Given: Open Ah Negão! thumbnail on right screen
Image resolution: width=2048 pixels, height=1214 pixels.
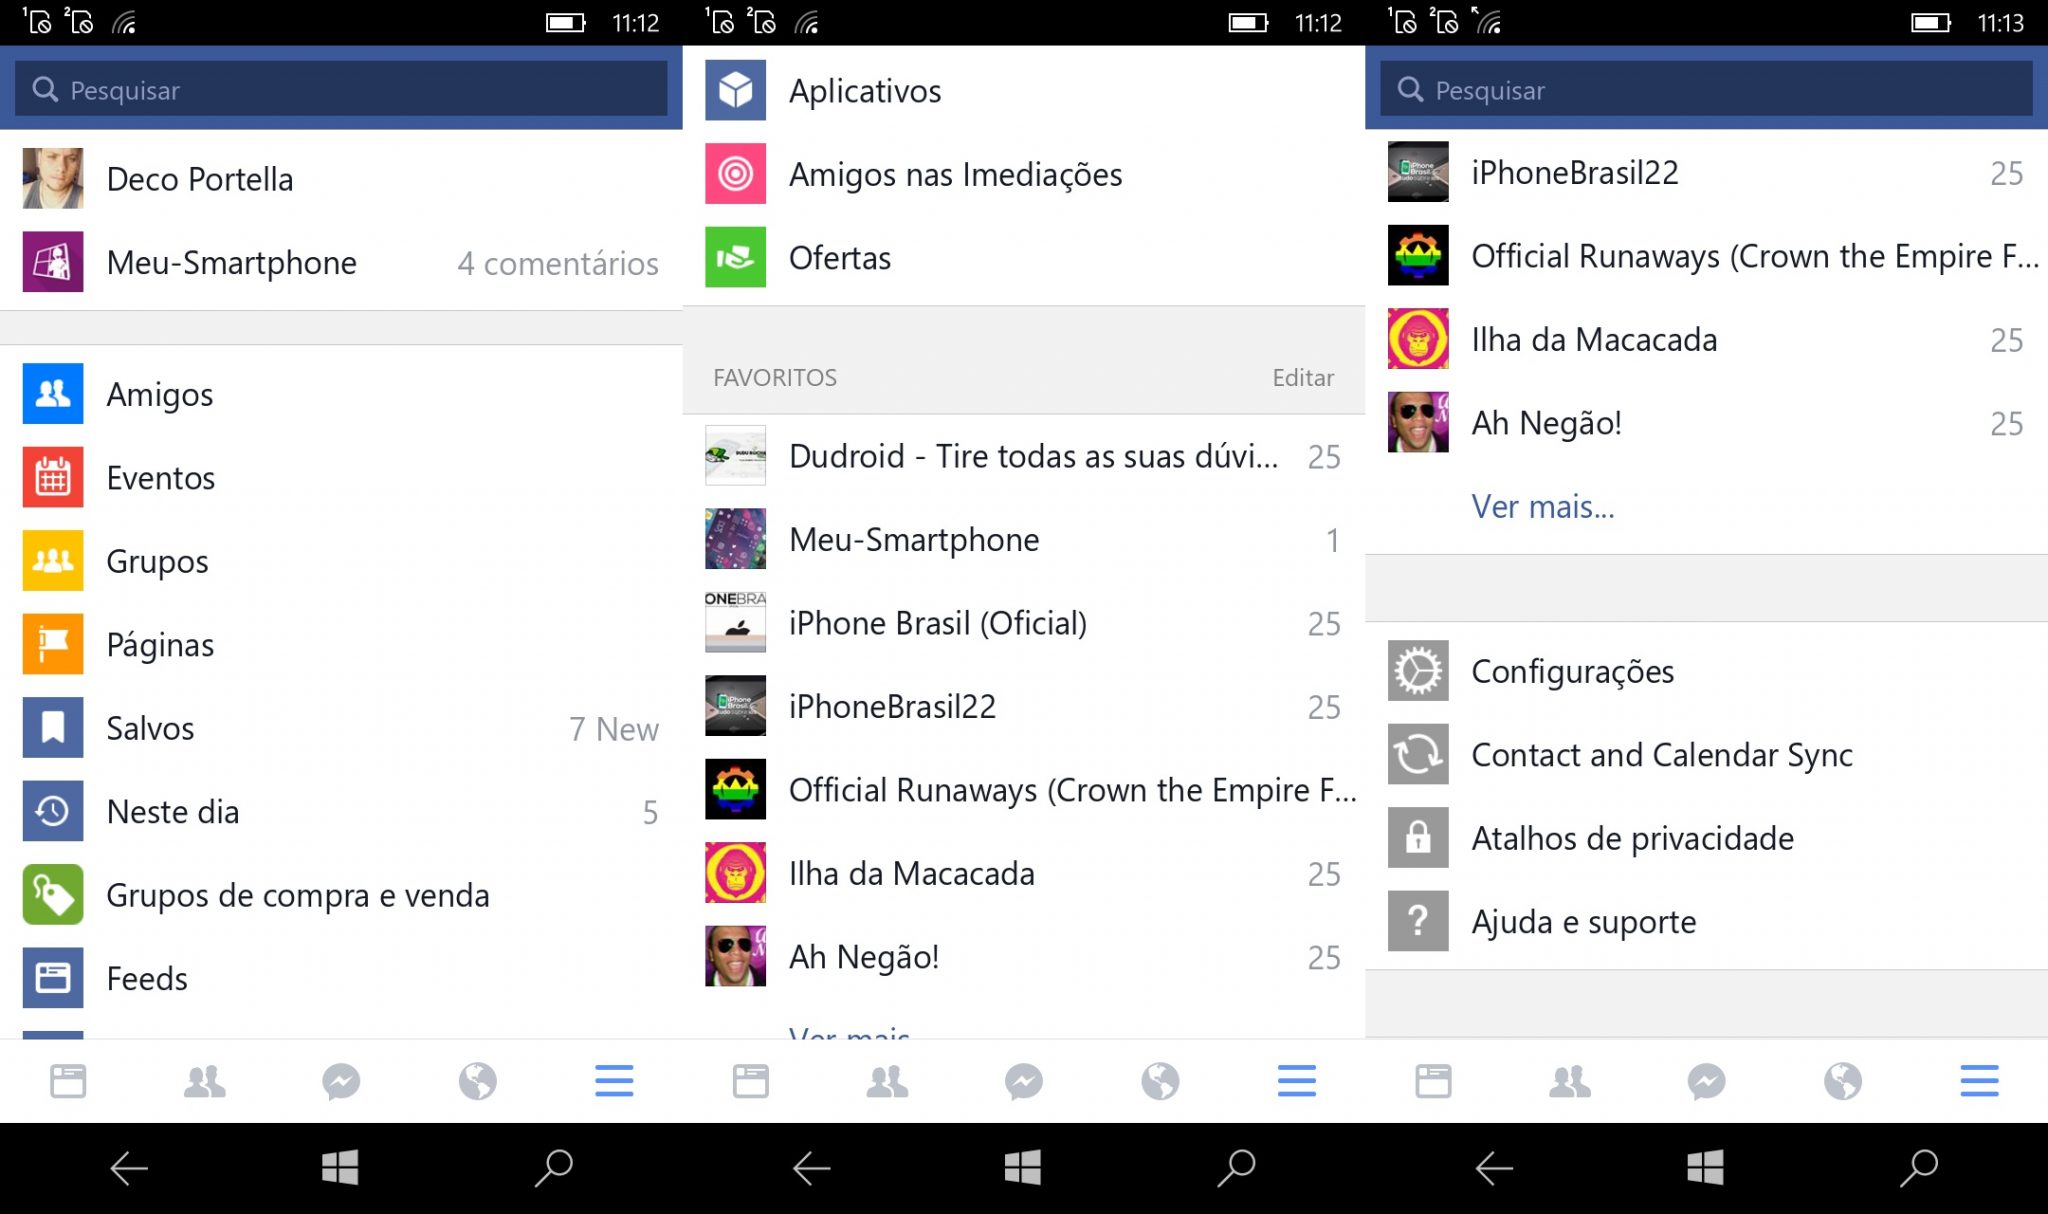Looking at the screenshot, I should 1418,422.
